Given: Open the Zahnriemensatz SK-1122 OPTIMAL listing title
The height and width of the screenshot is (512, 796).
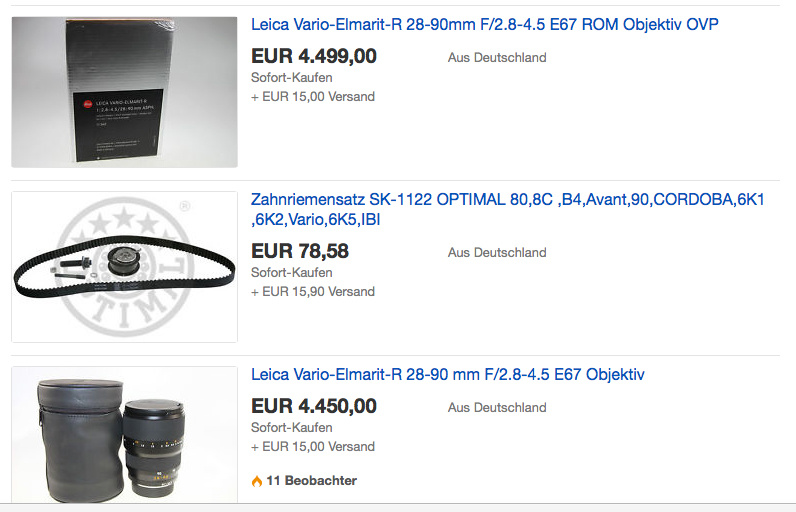Looking at the screenshot, I should [507, 200].
